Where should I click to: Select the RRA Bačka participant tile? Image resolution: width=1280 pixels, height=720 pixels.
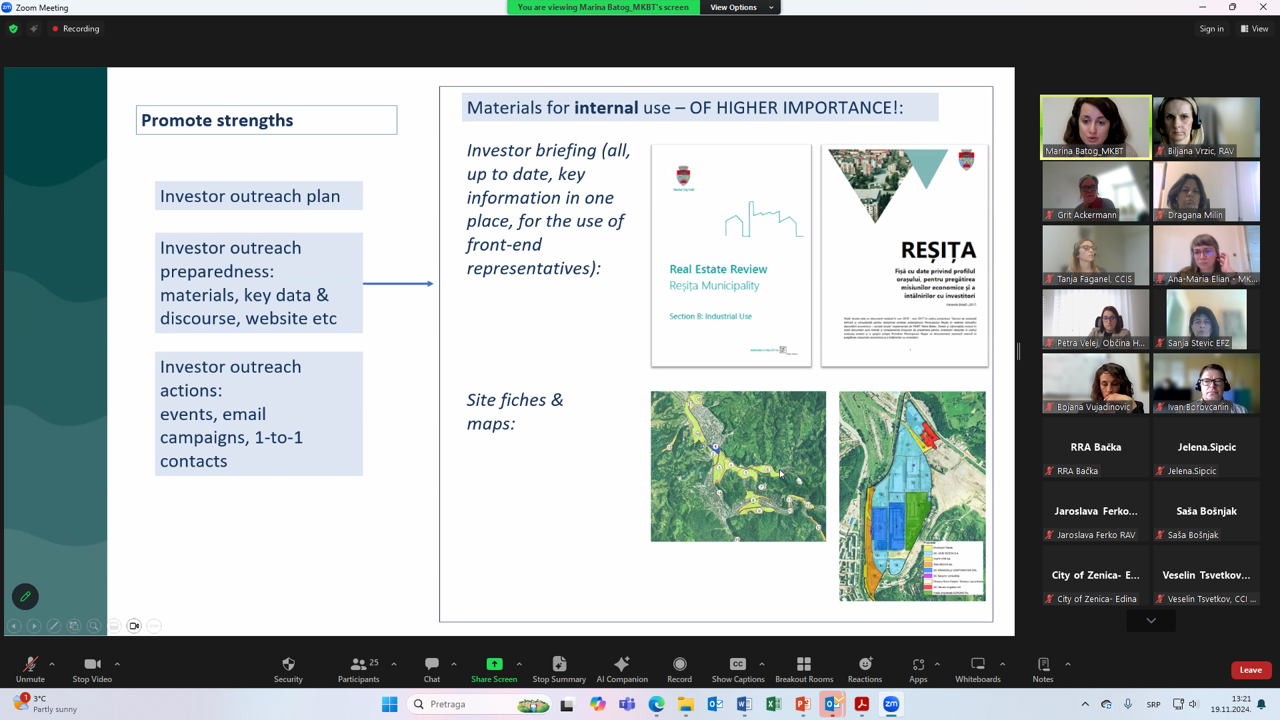1096,447
